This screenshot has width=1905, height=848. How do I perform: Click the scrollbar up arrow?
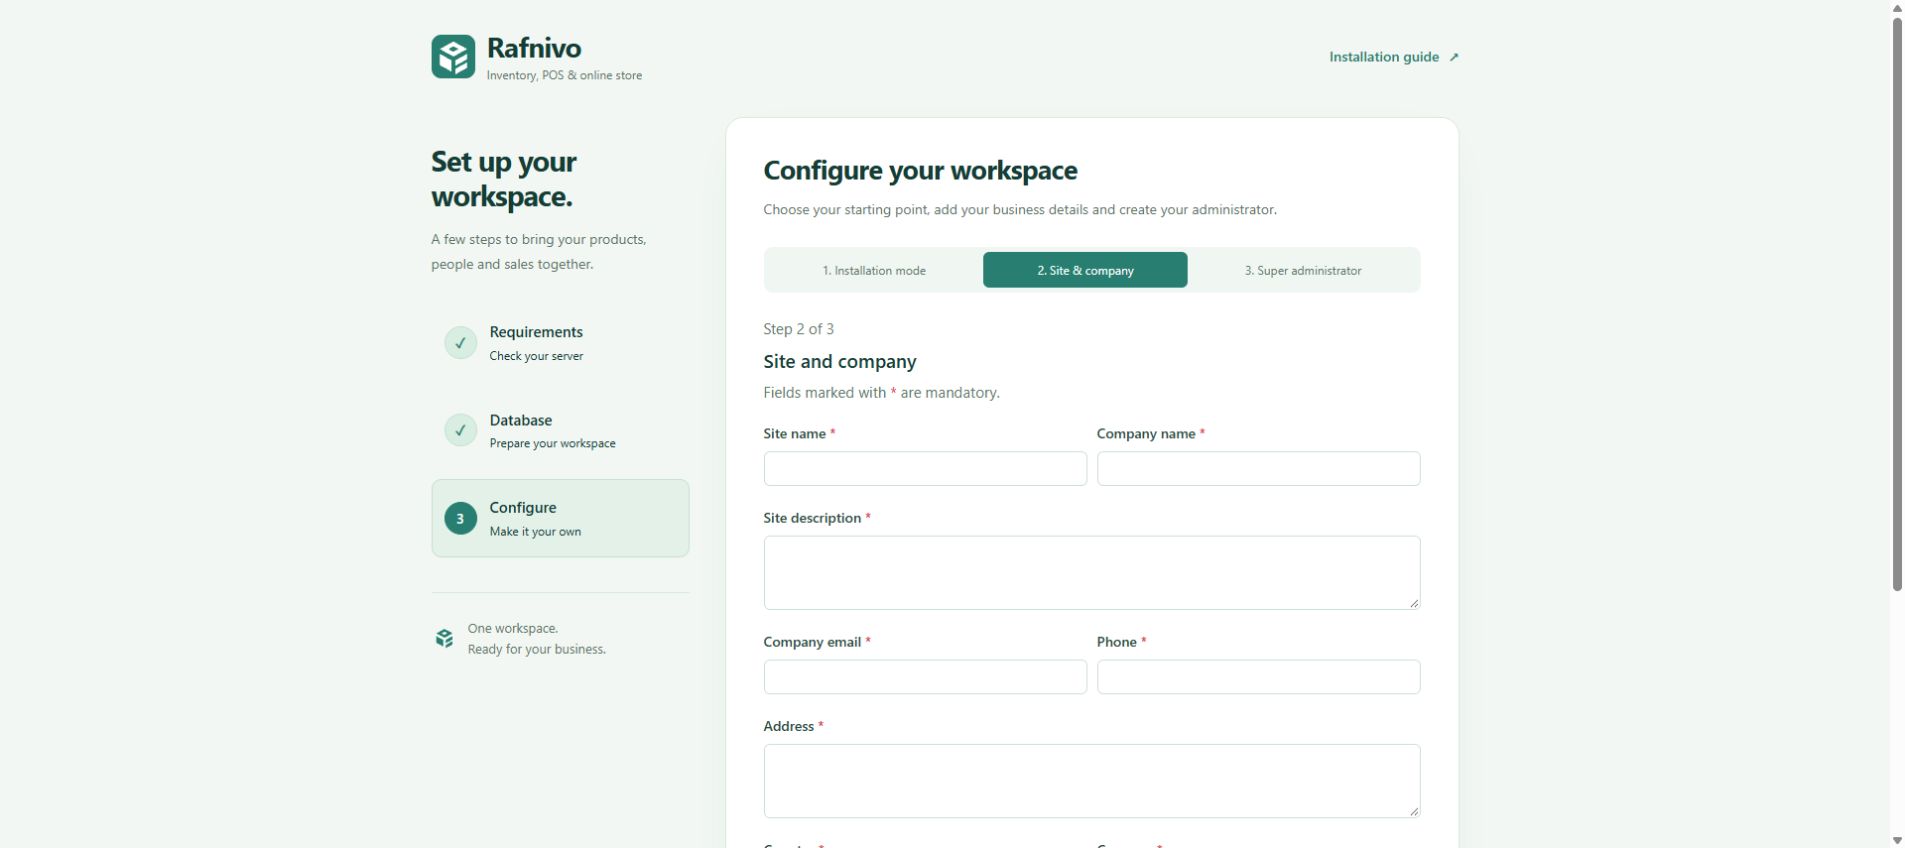click(1897, 8)
